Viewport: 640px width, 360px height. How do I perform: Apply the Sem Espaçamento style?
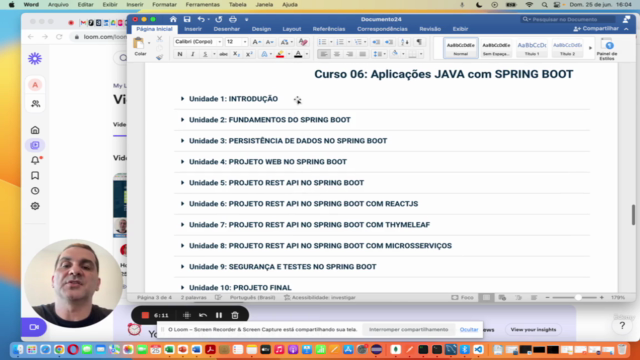[496, 48]
